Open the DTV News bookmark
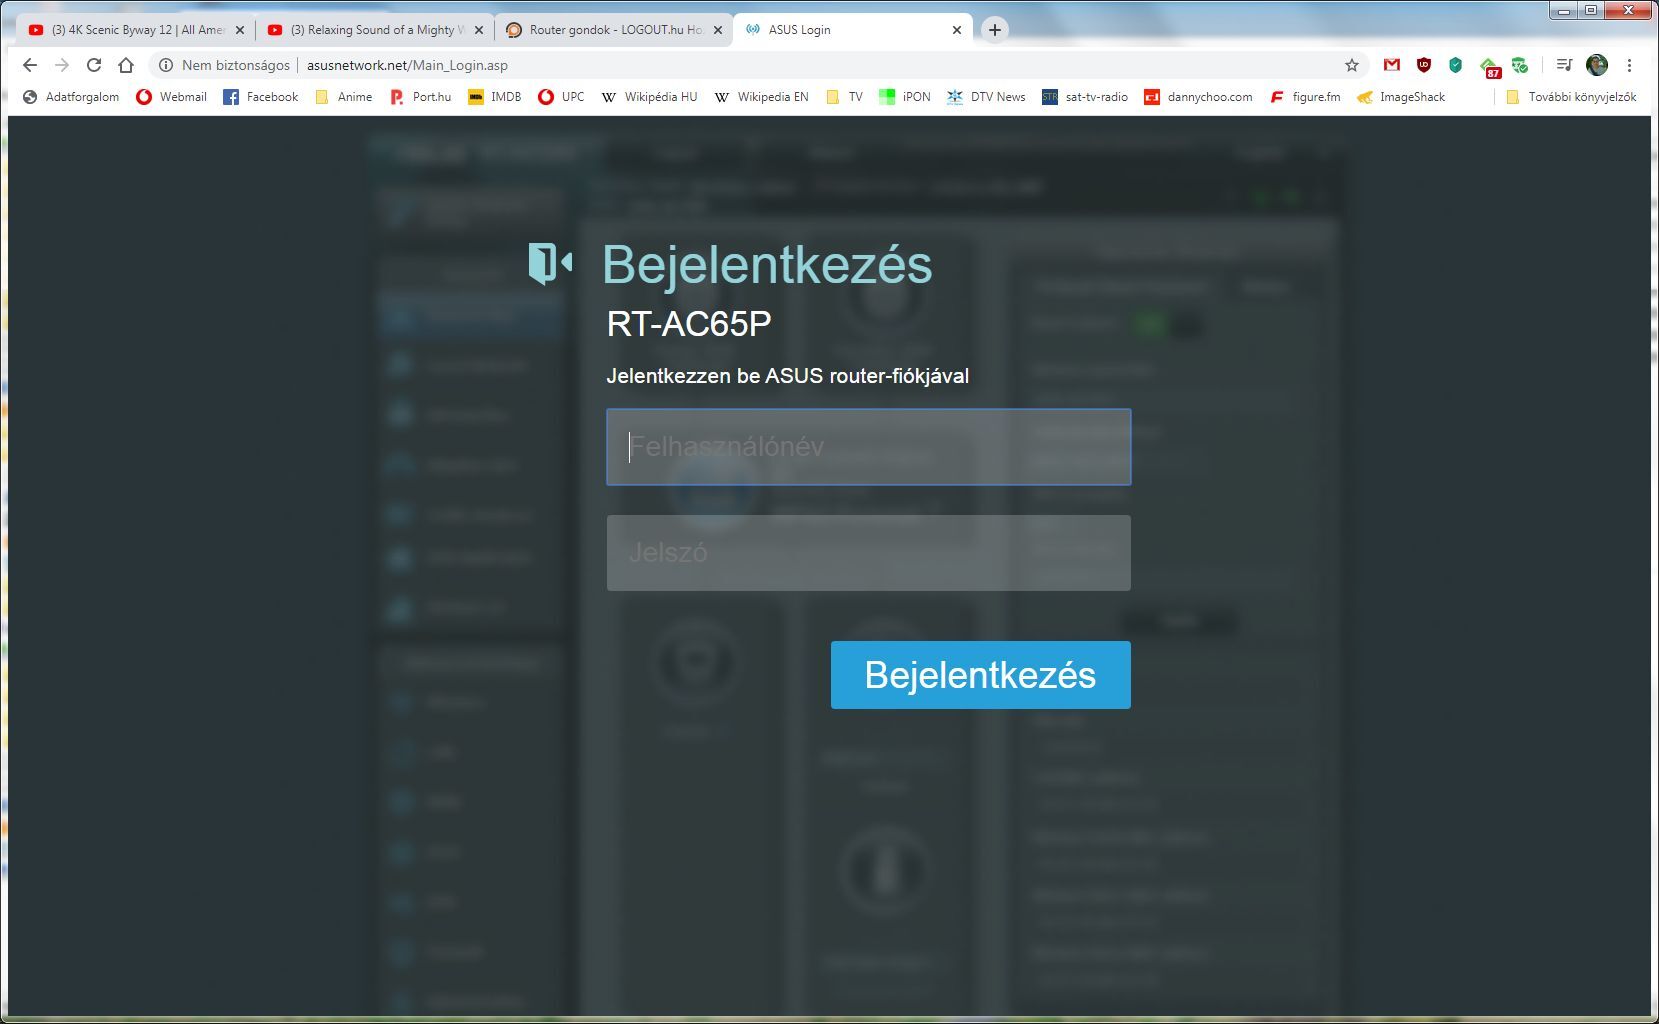Viewport: 1659px width, 1024px height. 986,97
